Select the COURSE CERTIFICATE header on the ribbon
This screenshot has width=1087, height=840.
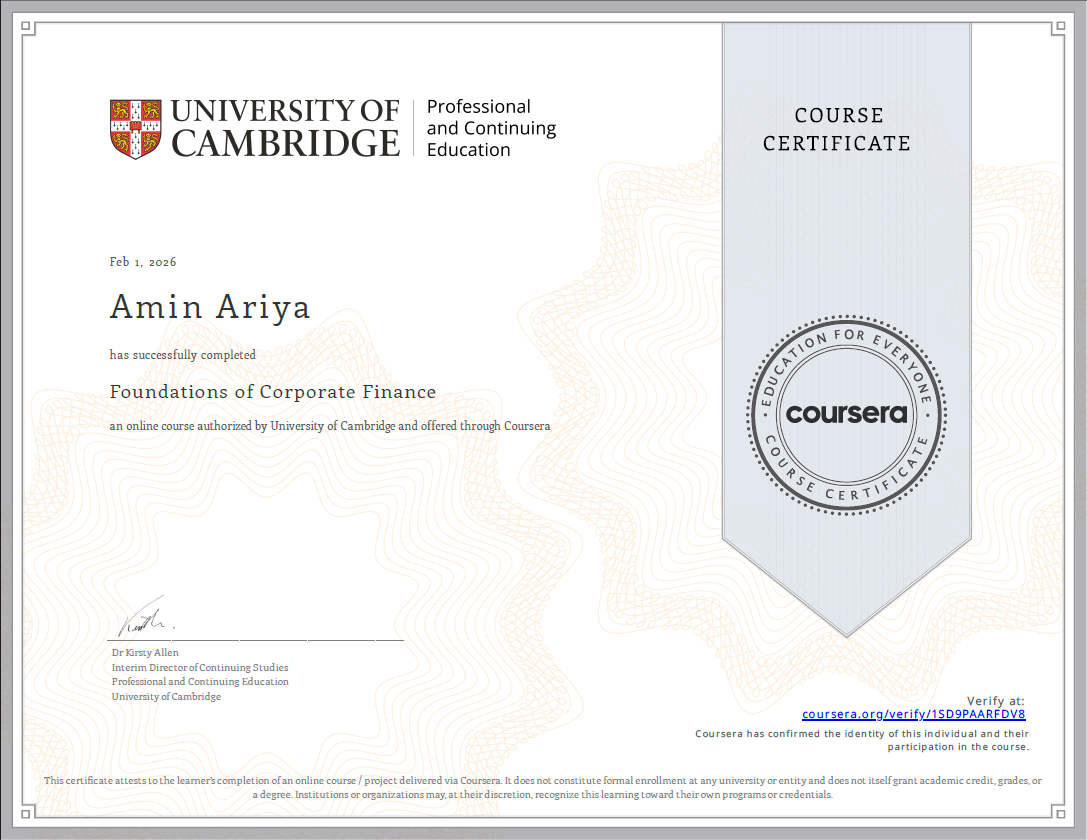[837, 129]
